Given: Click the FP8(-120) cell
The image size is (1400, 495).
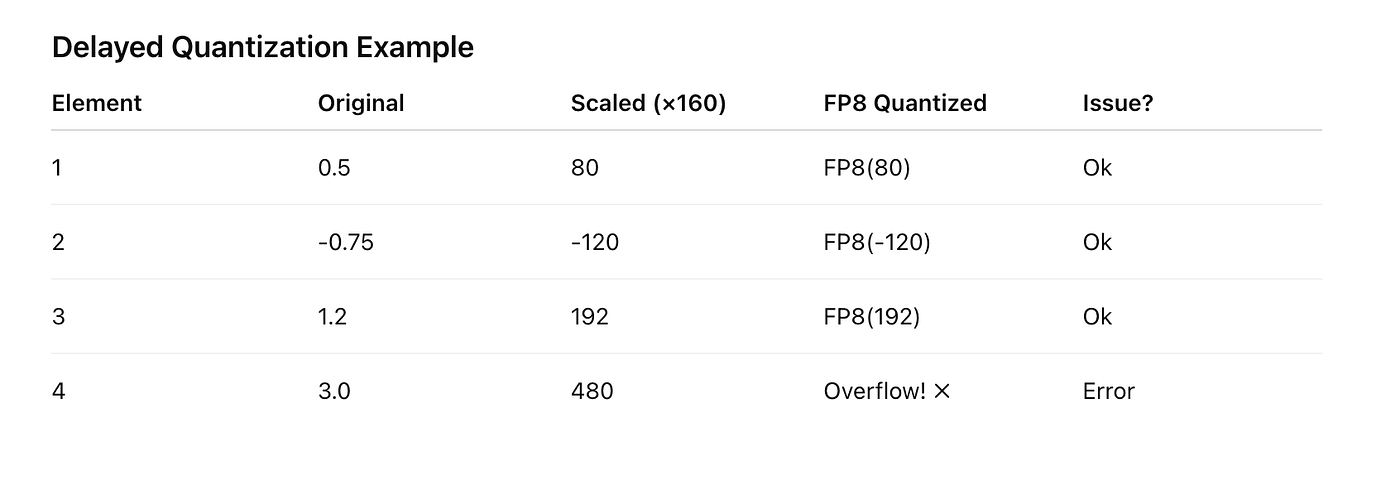Looking at the screenshot, I should (877, 242).
